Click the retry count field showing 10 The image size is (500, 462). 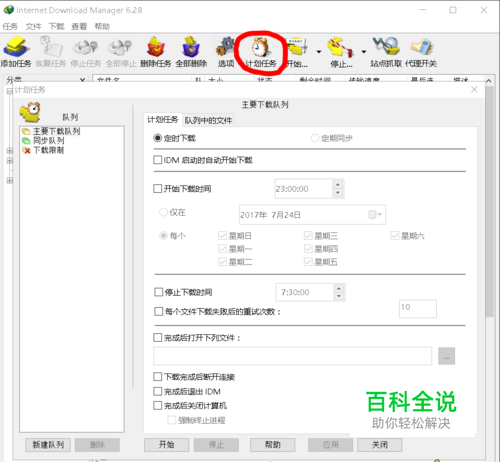coord(418,309)
